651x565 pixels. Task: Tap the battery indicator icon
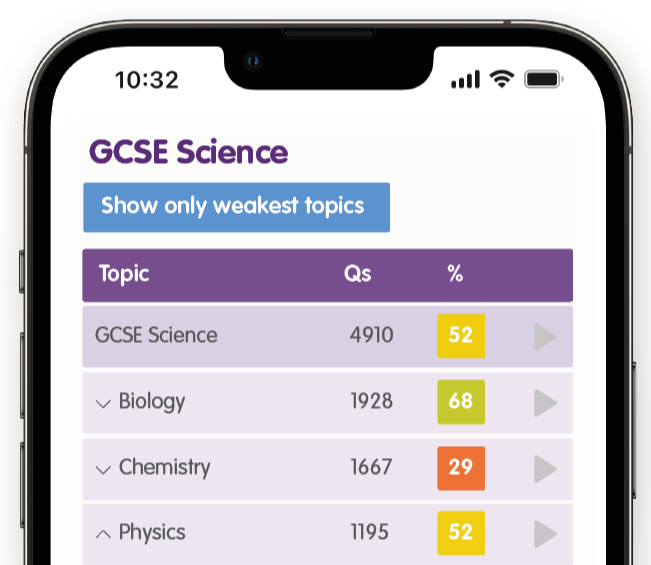[544, 79]
